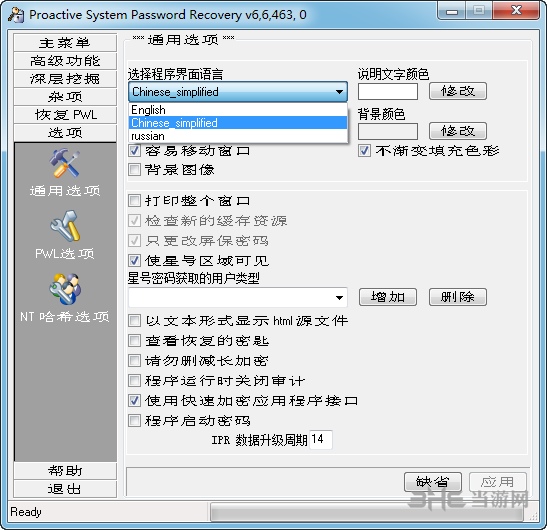Click 修改 next to 说明文字颜色

pos(458,91)
